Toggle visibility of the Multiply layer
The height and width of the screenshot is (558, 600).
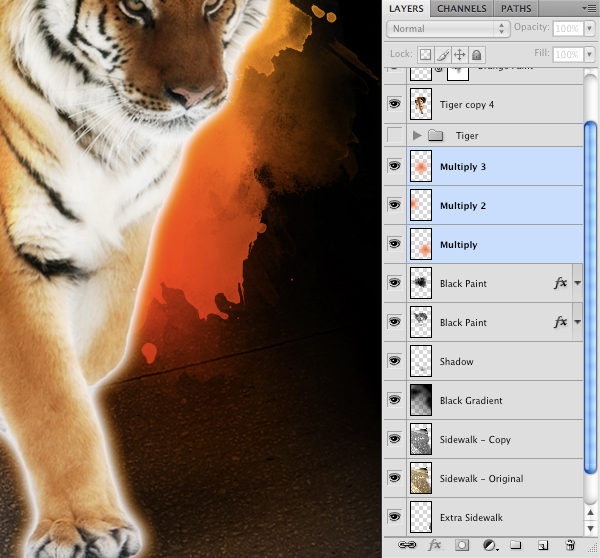click(395, 244)
